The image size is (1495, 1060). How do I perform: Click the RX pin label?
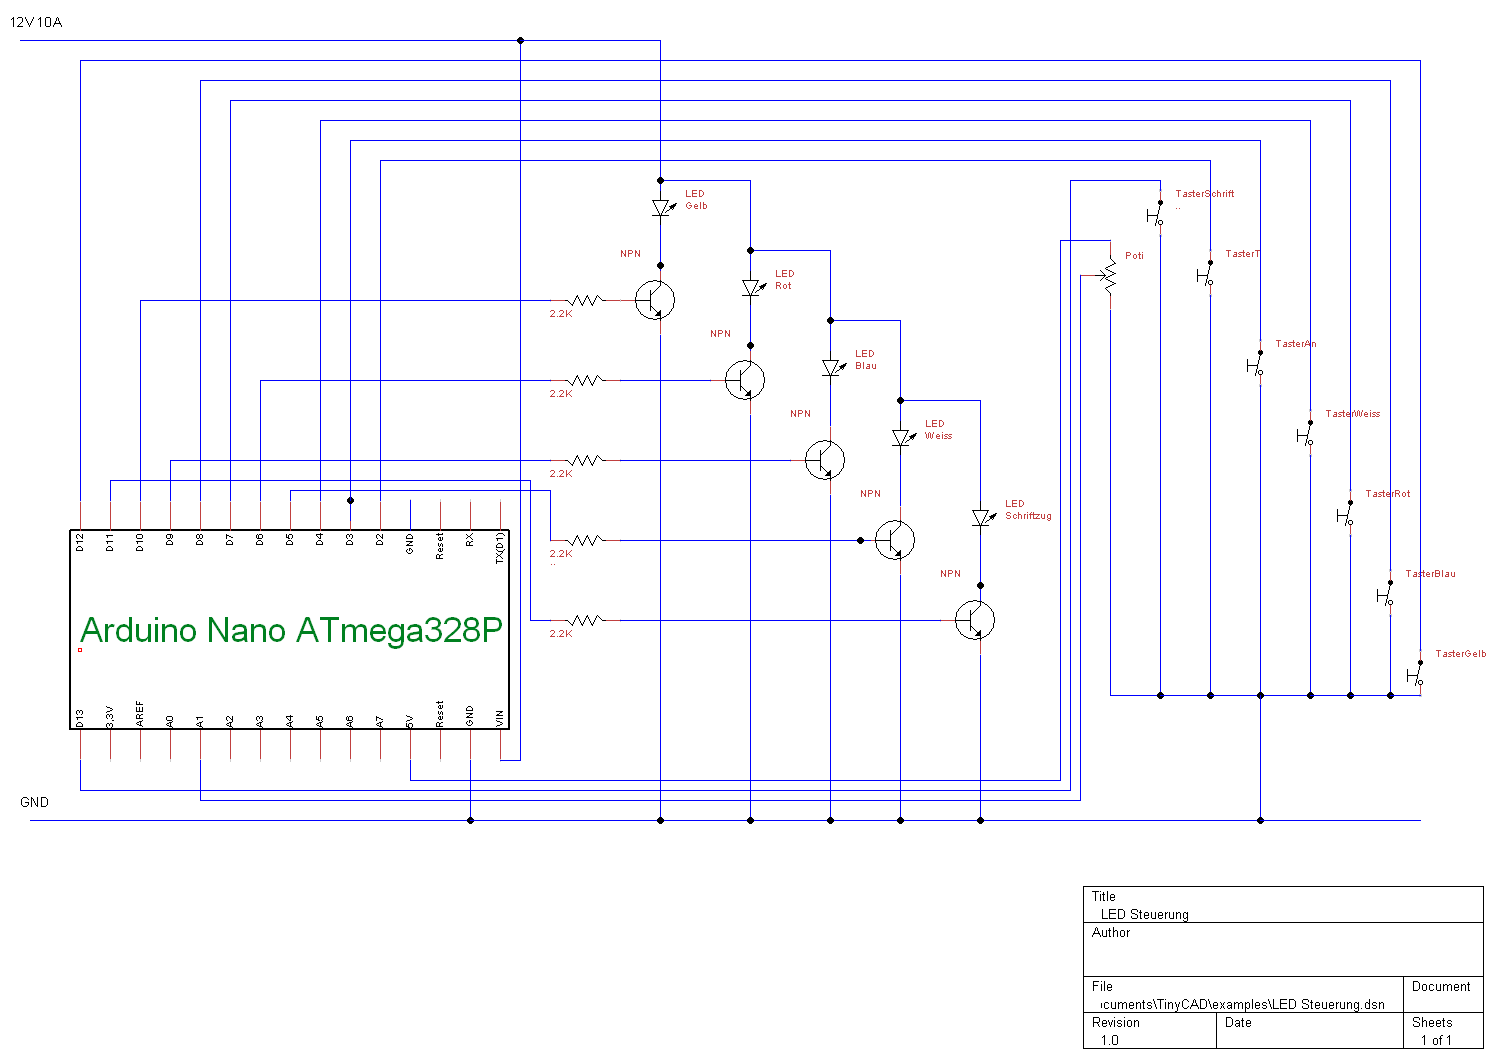470,540
